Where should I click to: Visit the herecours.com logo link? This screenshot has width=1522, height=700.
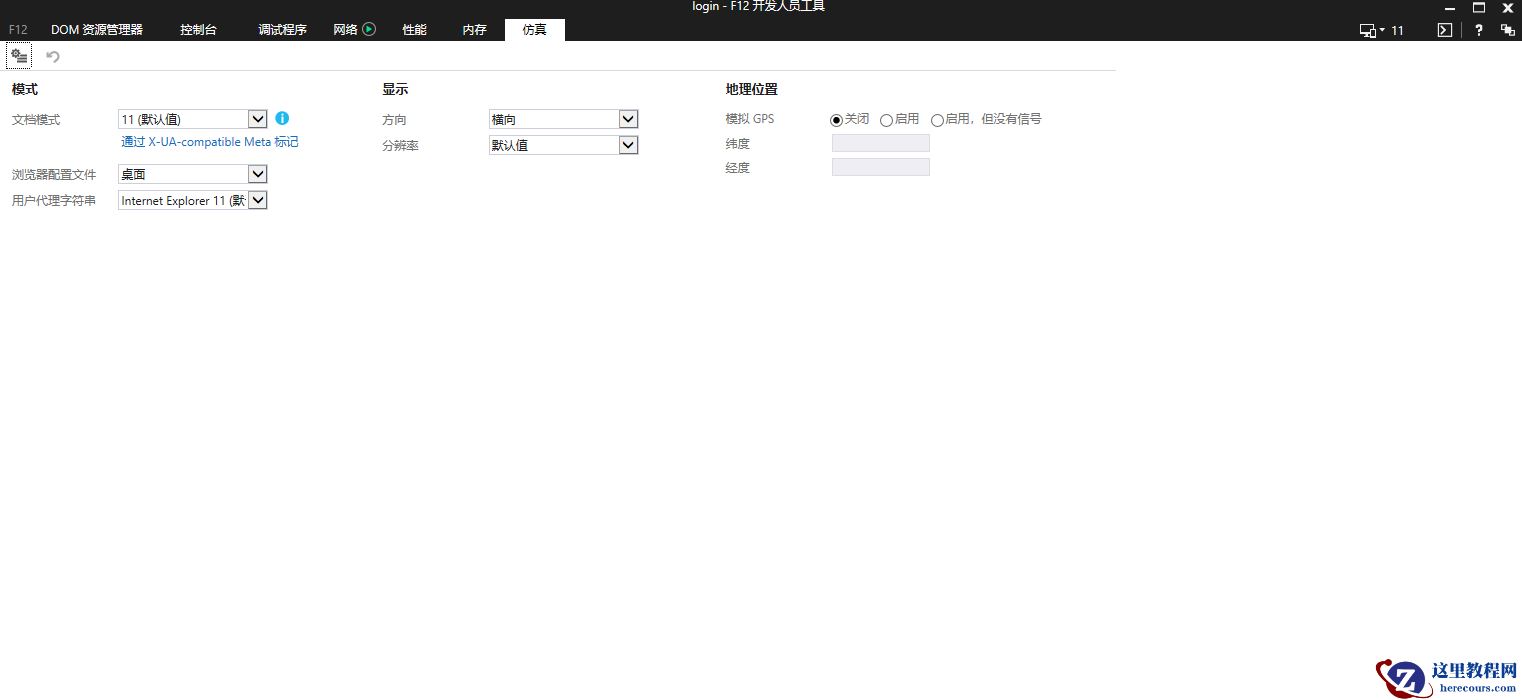[1444, 677]
